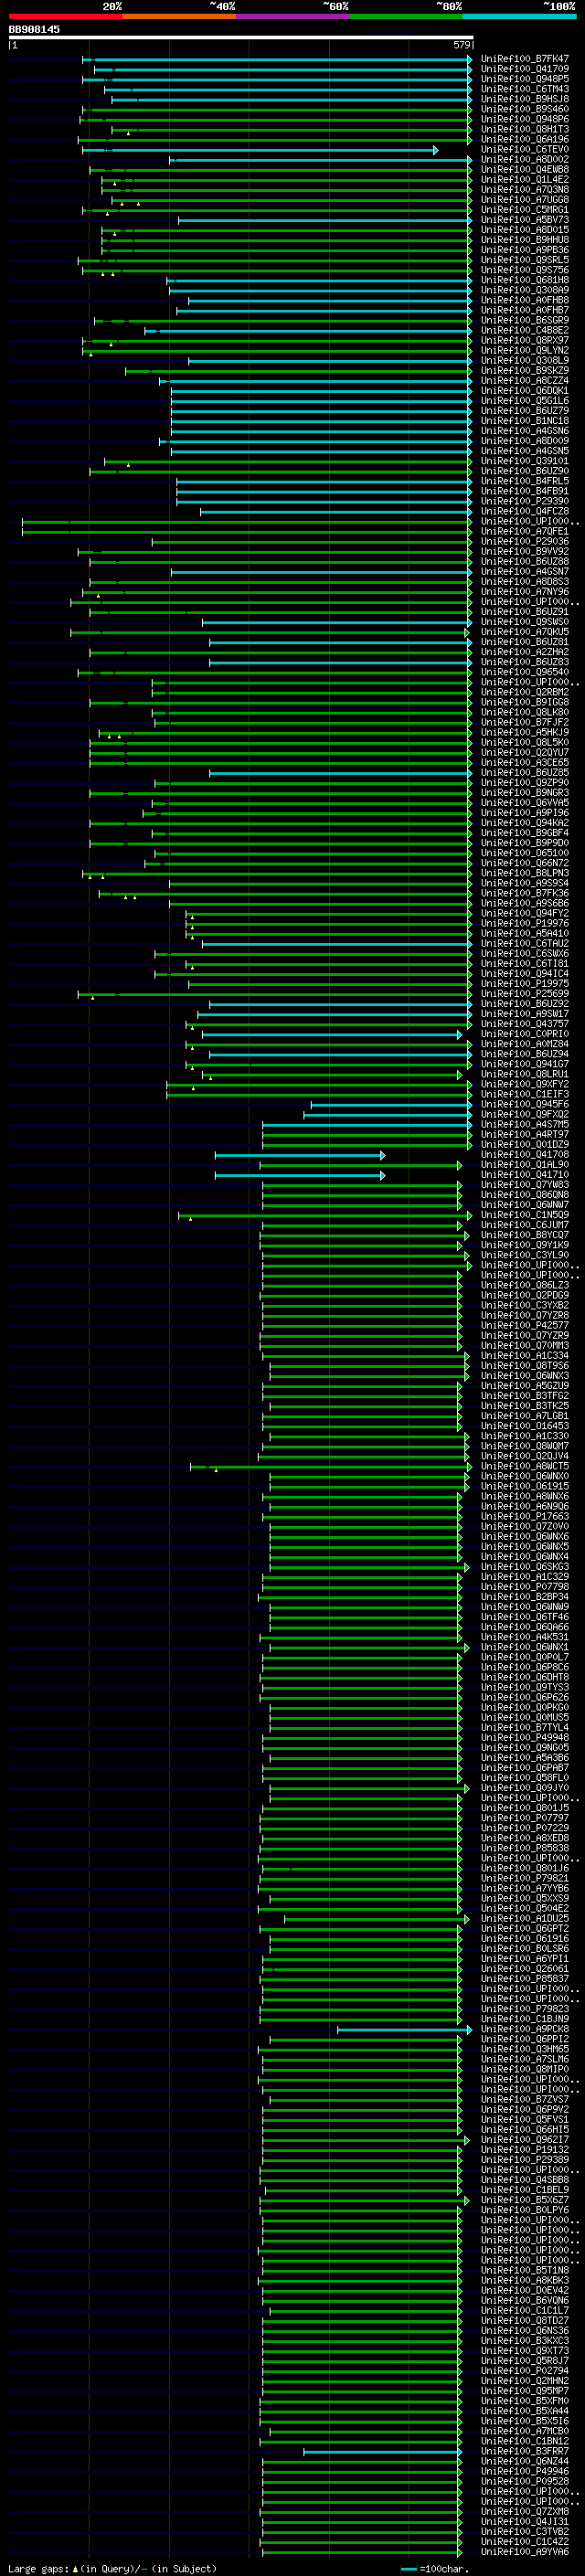This screenshot has width=585, height=2576.
Task: Select the label UniRef100_A3CE65
Action: pos(525,763)
